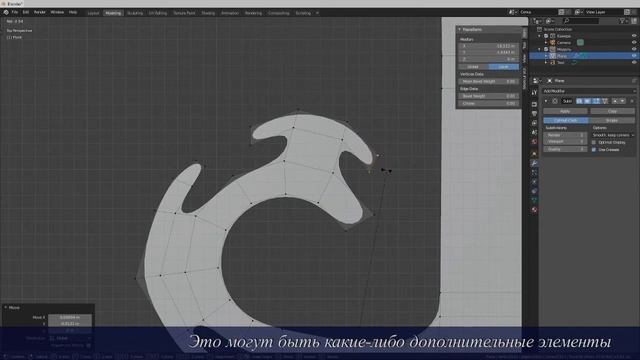Hide the Модель collection with eye icon
This screenshot has width=640, height=360.
click(x=634, y=49)
